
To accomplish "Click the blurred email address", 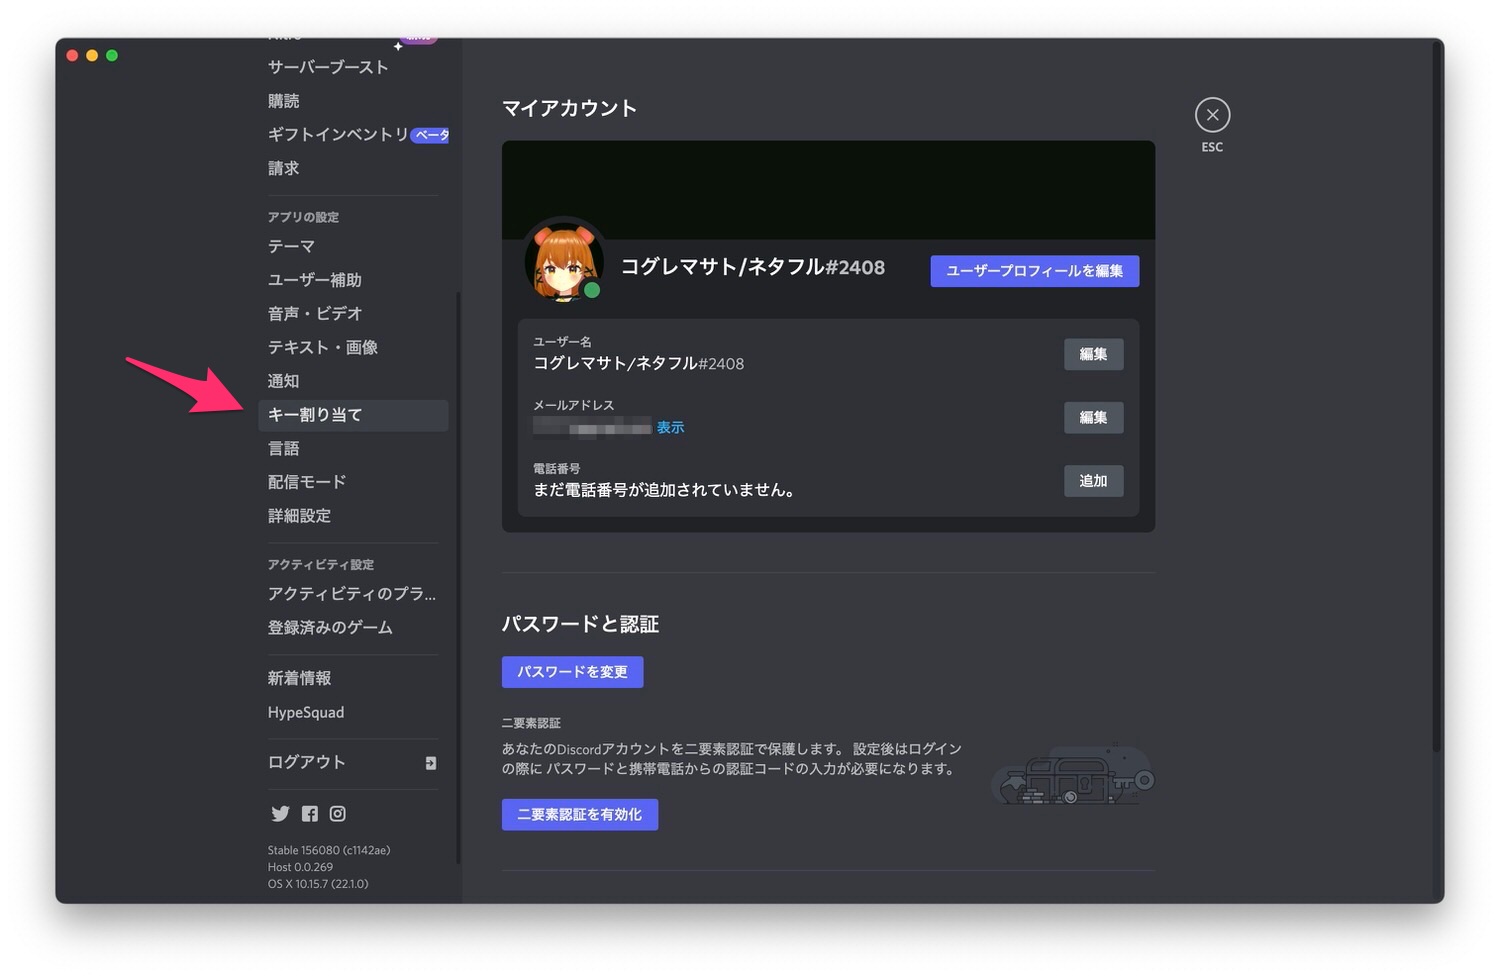I will 593,428.
